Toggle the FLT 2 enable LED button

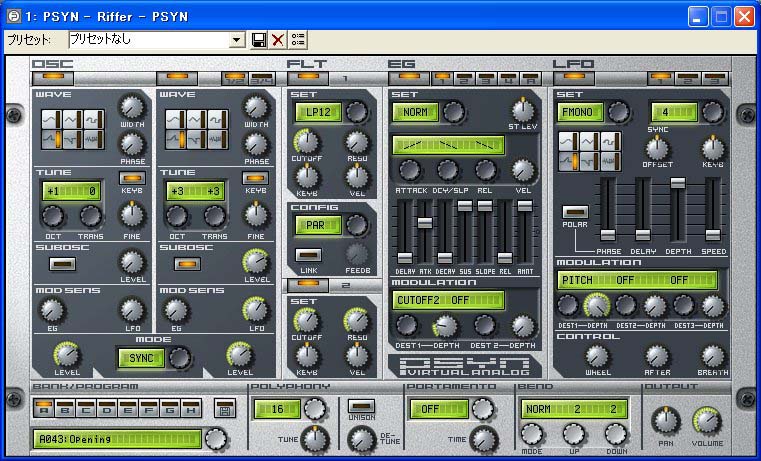pyautogui.click(x=308, y=284)
